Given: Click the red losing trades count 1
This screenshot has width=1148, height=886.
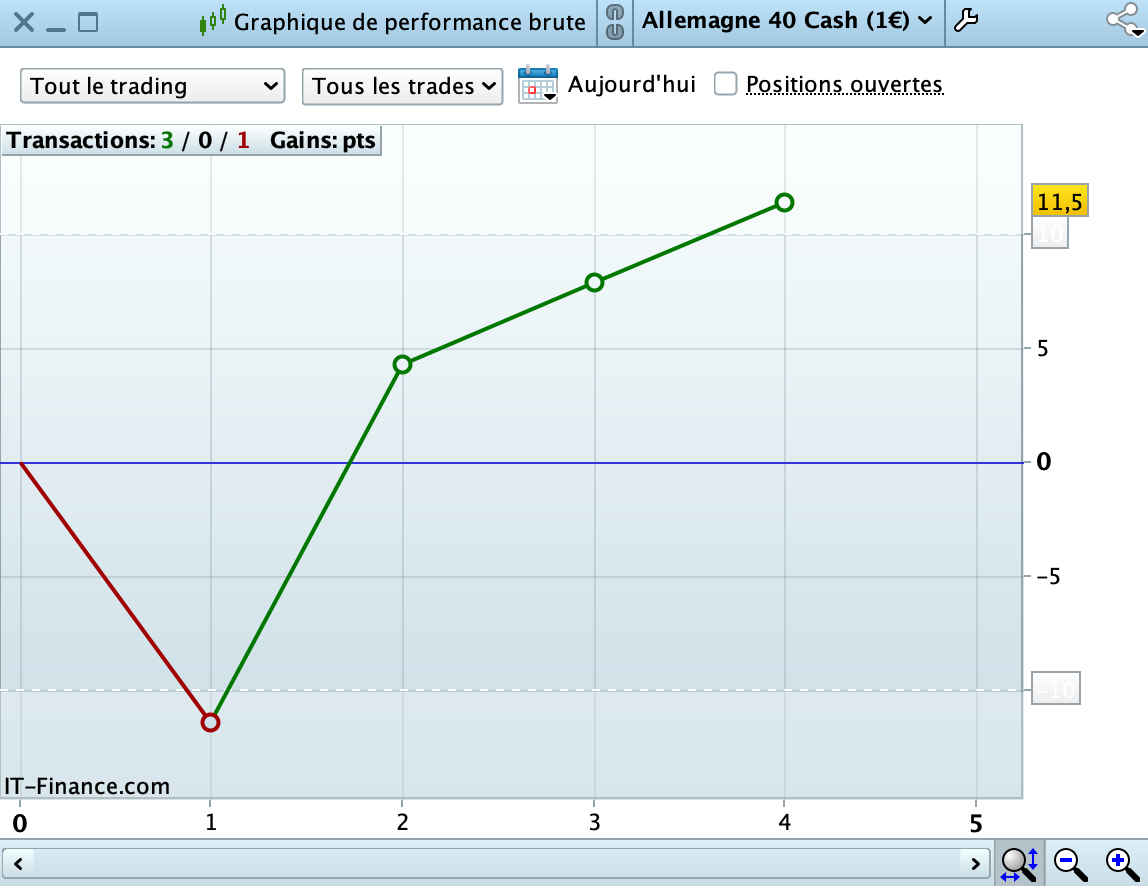Looking at the screenshot, I should 243,140.
